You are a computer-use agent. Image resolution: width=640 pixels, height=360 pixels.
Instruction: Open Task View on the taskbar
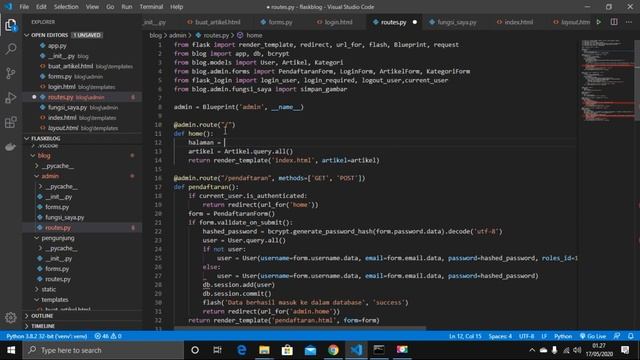[218, 350]
